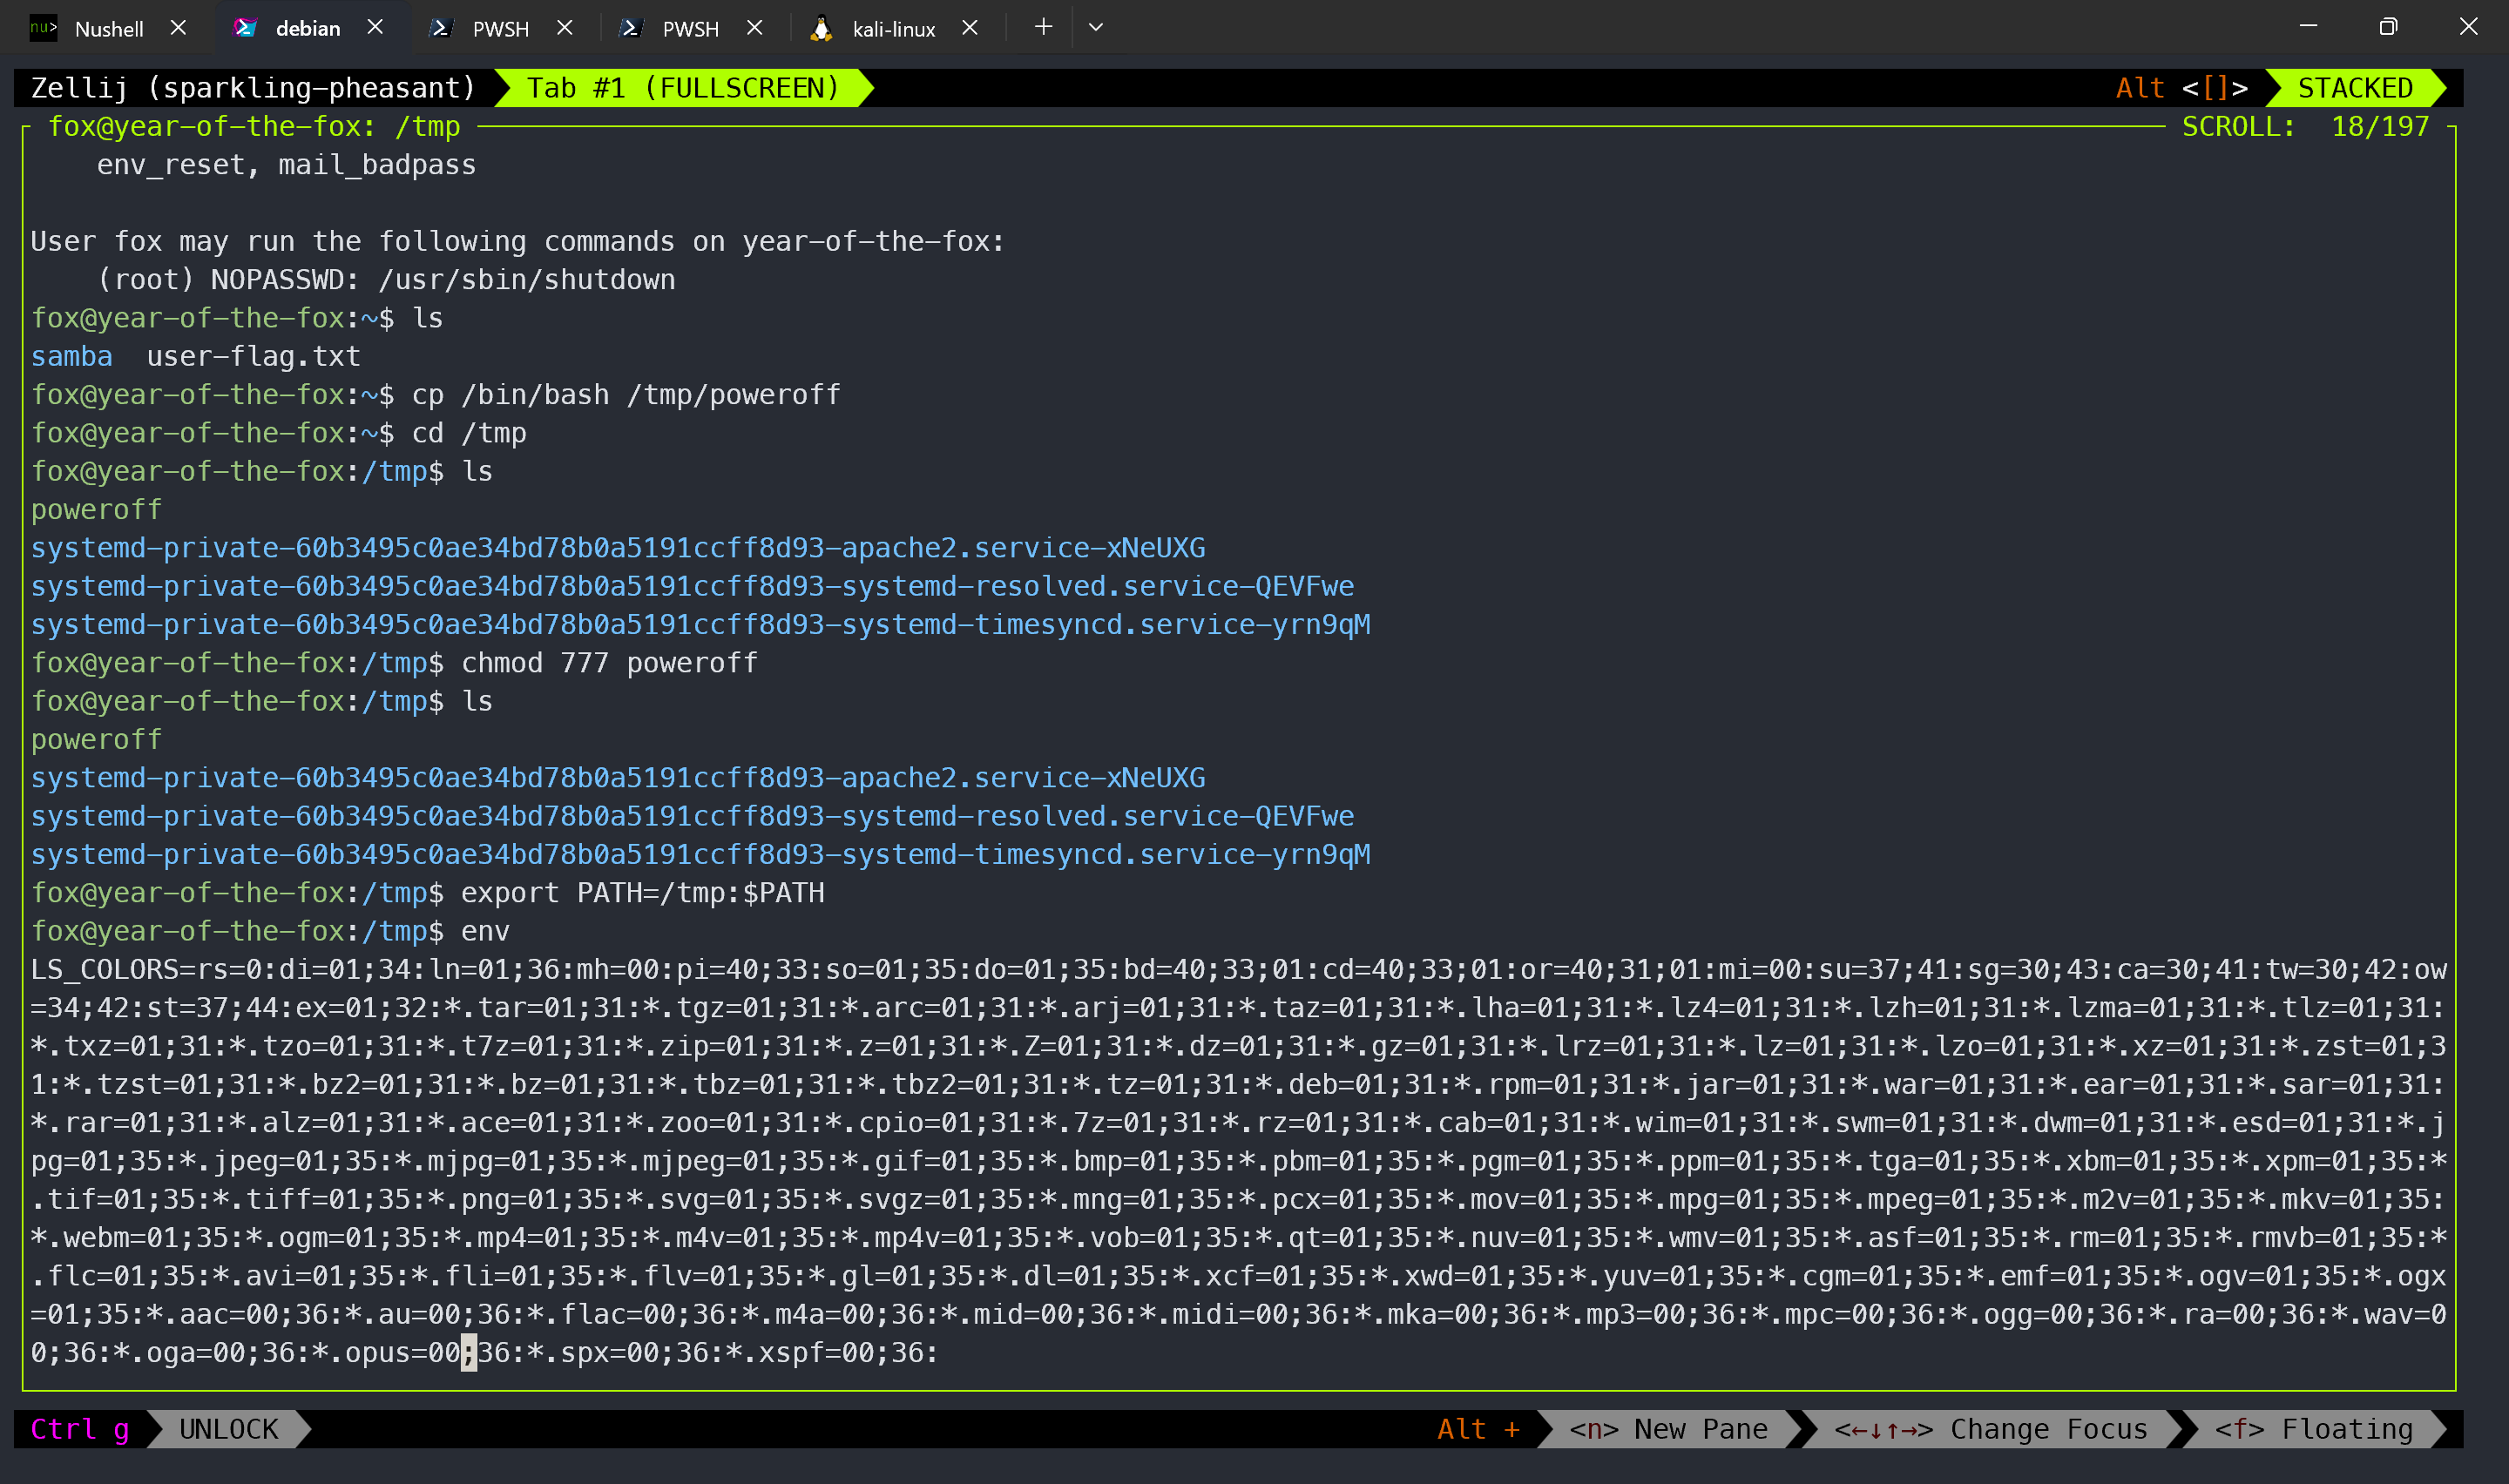Switch to the Nushell tab
The height and width of the screenshot is (1484, 2509).
coord(108,28)
